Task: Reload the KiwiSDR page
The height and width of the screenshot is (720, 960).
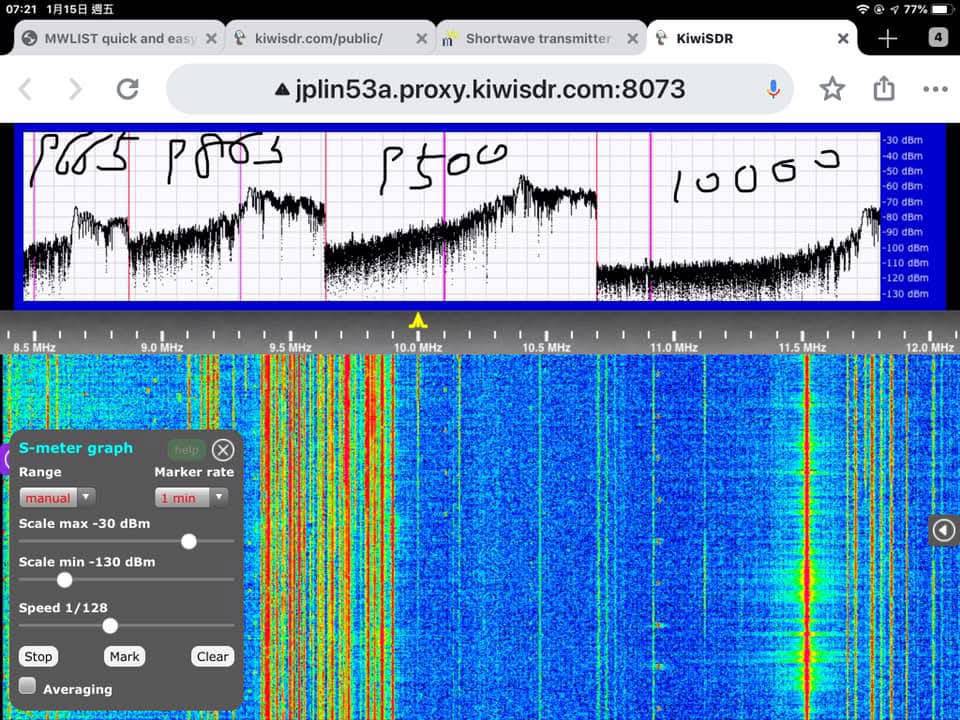Action: (127, 89)
